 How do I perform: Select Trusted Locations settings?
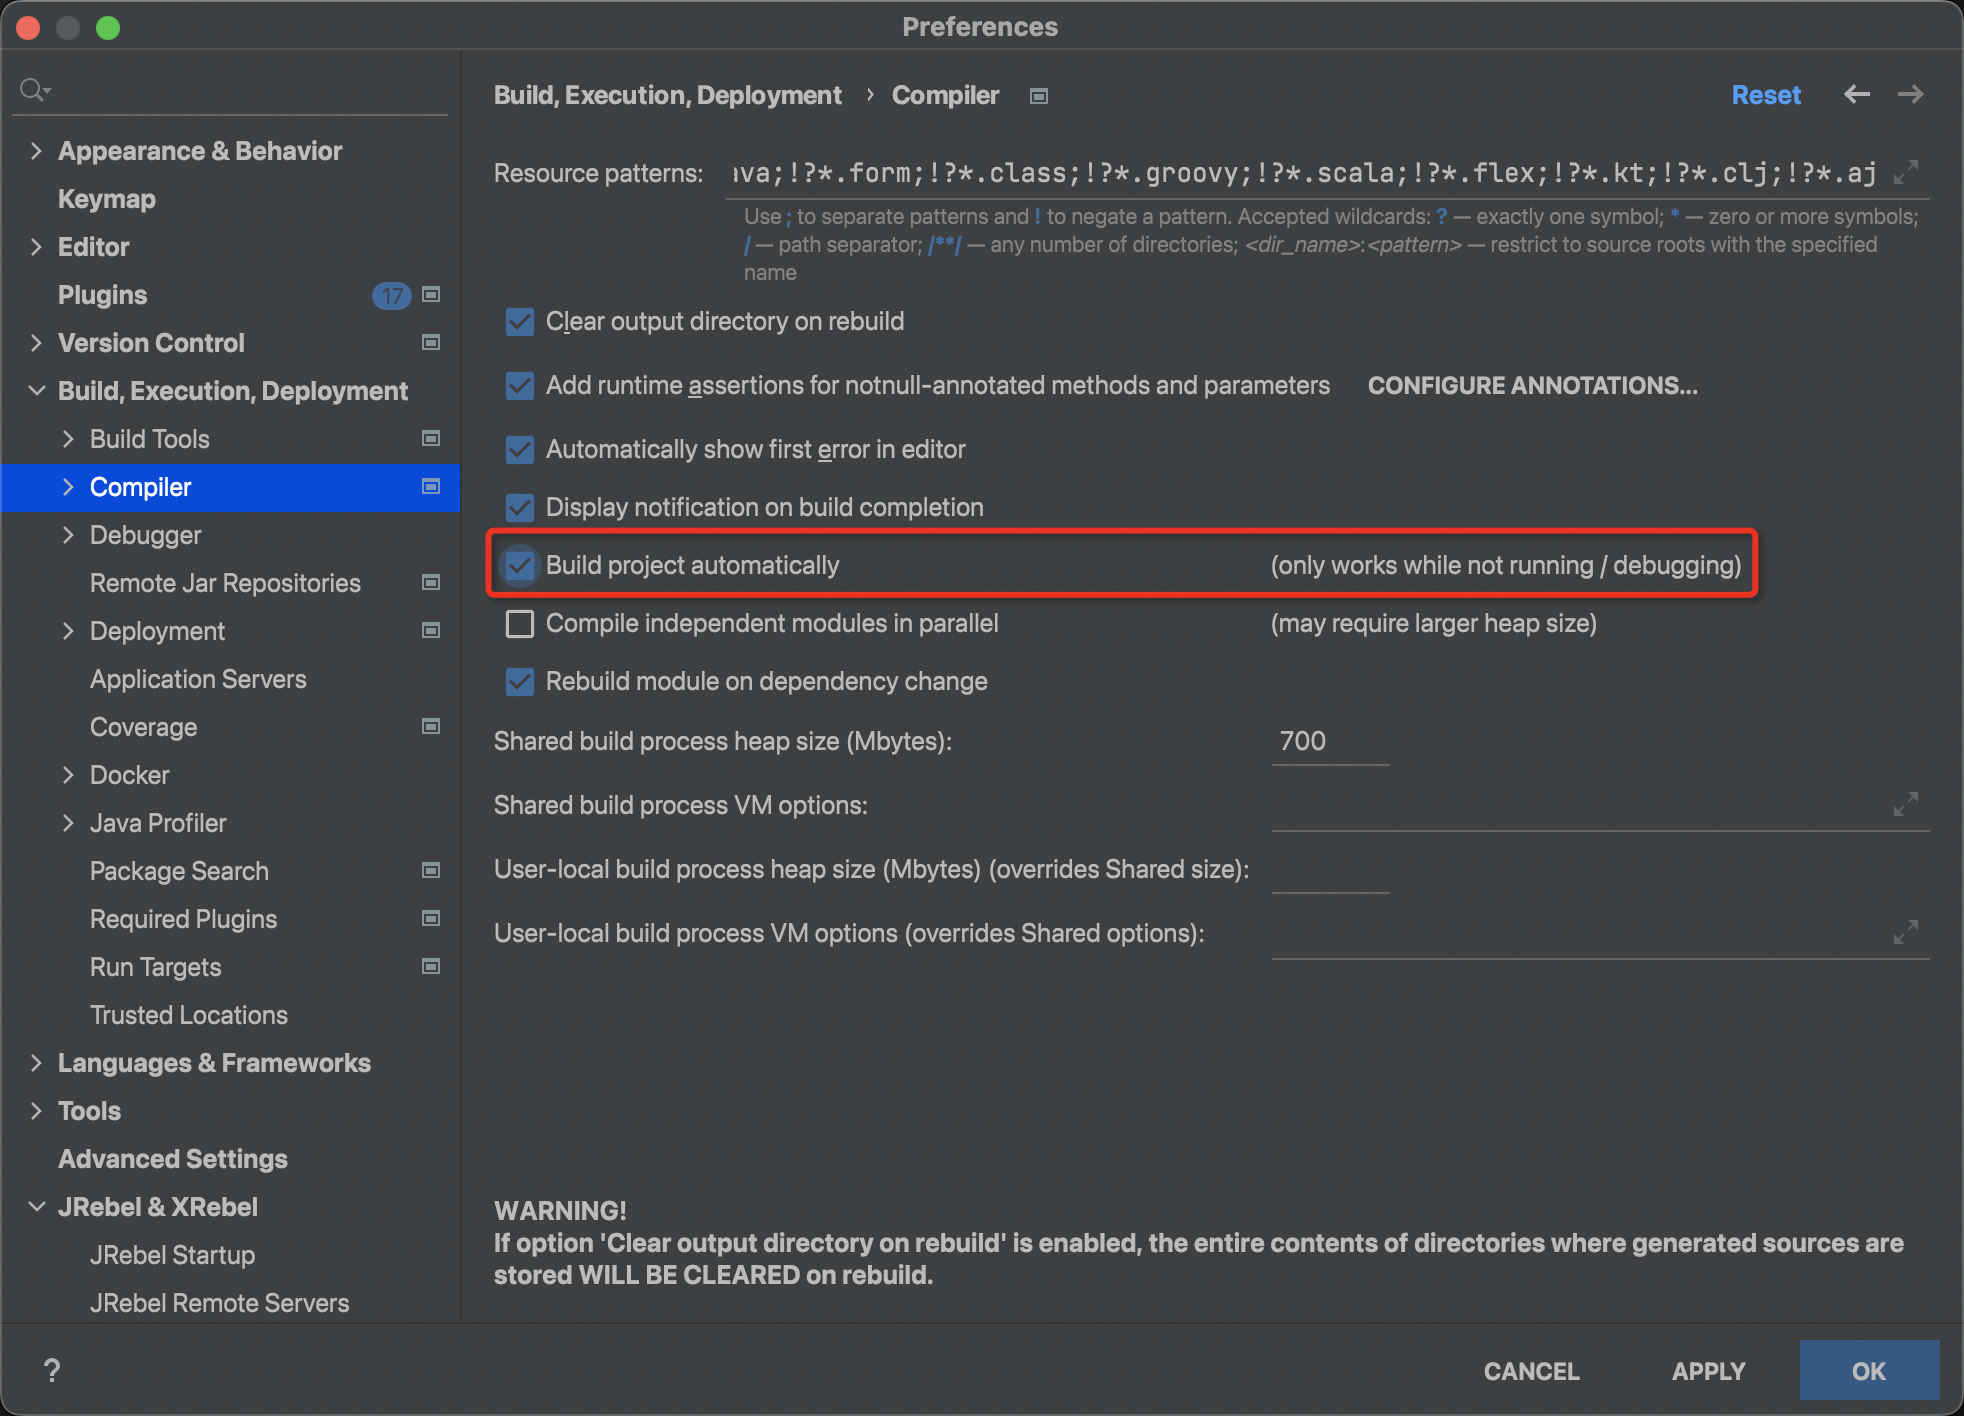point(189,1015)
